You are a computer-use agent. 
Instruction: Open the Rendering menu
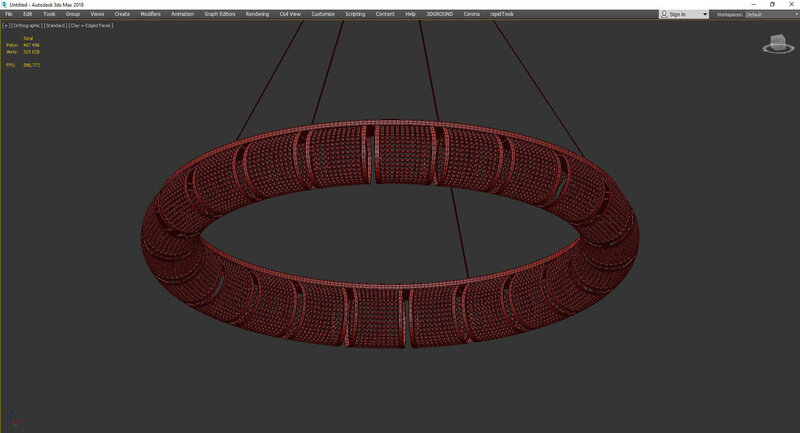tap(257, 15)
